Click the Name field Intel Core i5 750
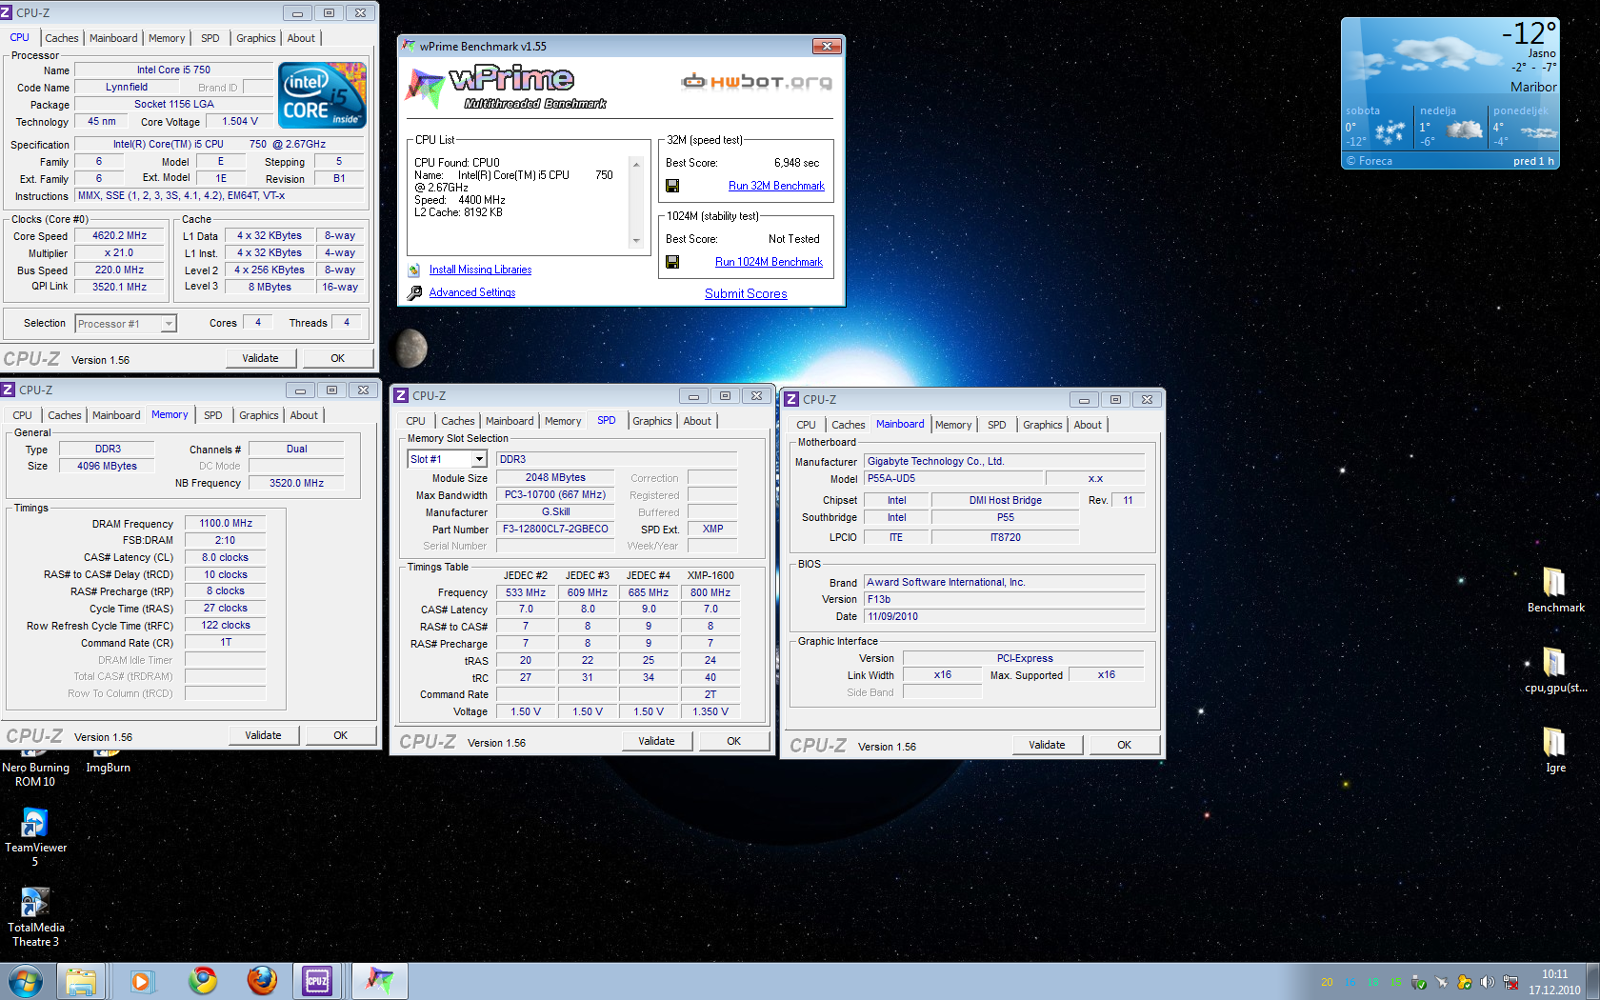Image resolution: width=1600 pixels, height=1000 pixels. point(174,70)
